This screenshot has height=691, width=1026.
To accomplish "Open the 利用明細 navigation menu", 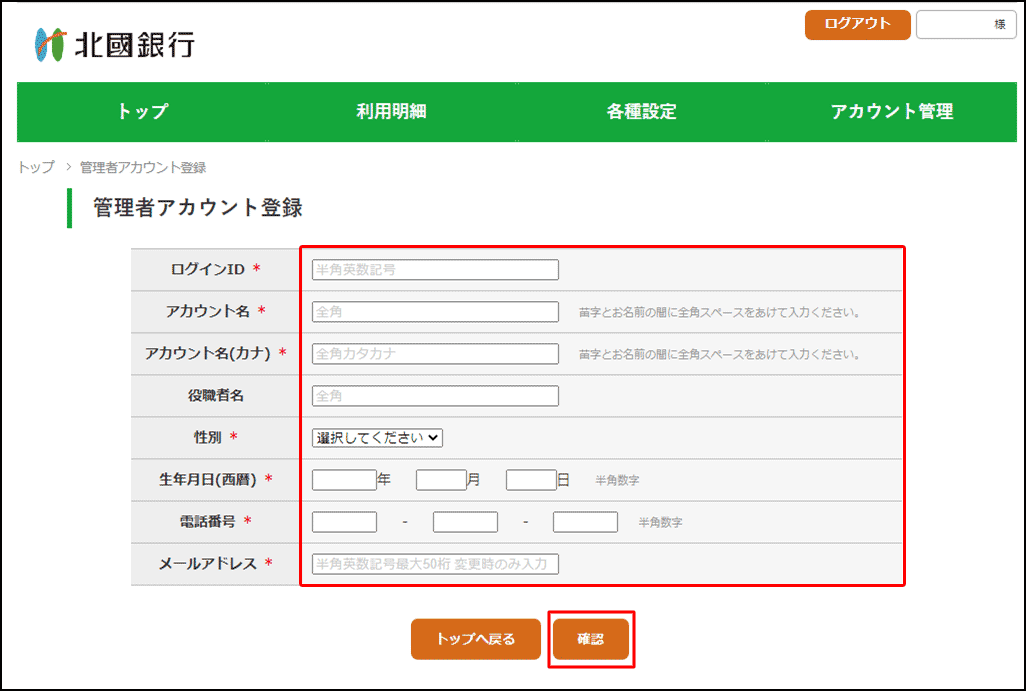I will coord(391,112).
